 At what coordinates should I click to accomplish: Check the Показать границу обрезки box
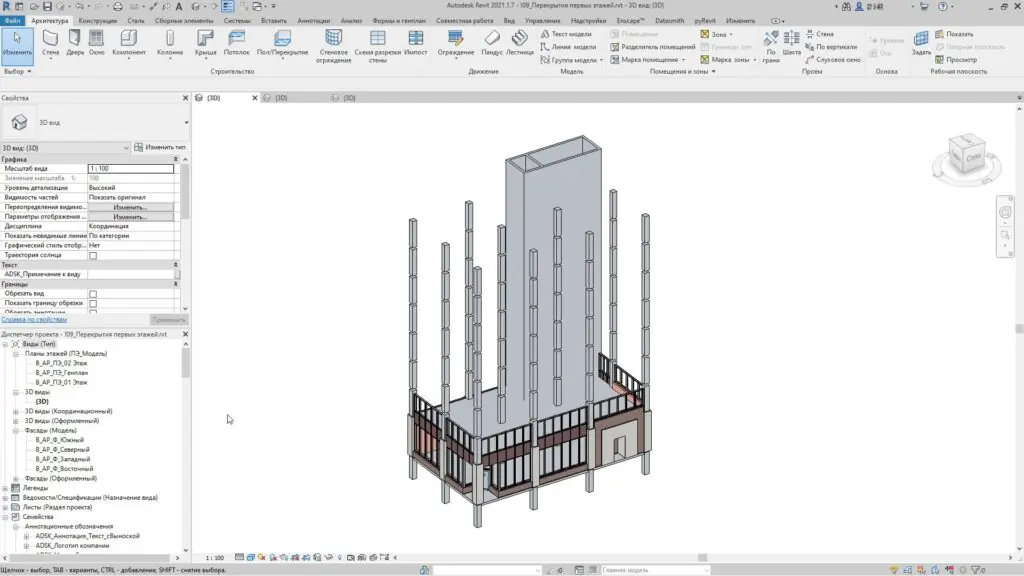click(93, 303)
